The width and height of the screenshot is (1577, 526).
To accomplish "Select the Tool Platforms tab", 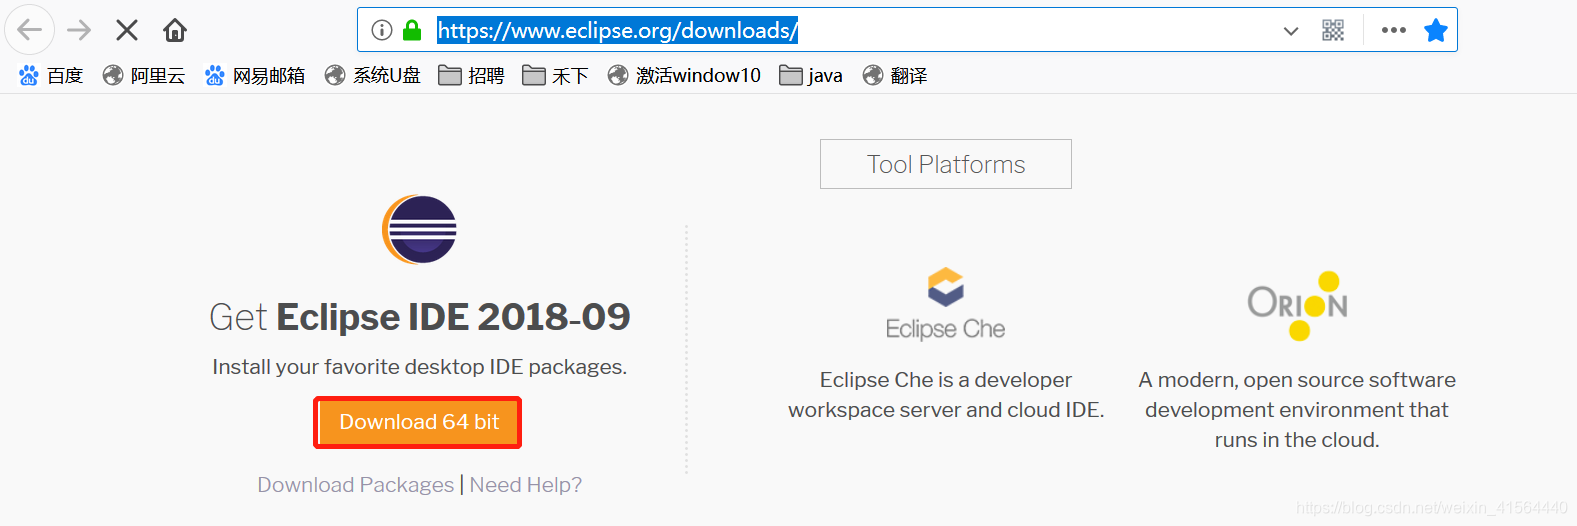I will click(x=946, y=164).
